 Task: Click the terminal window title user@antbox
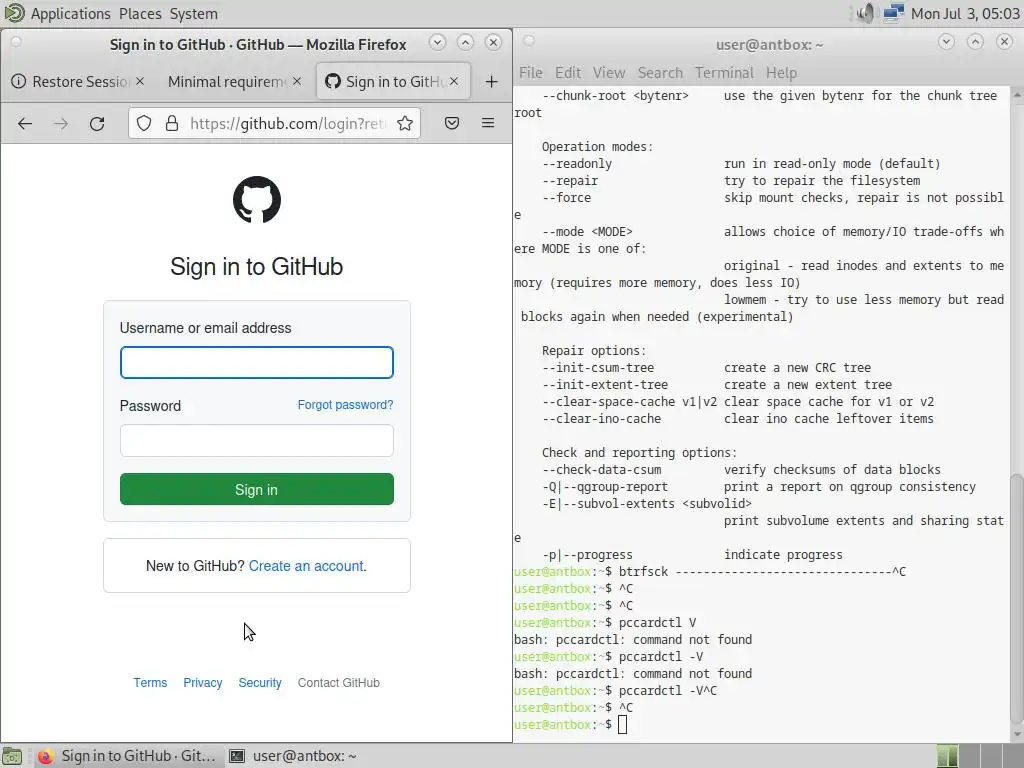(x=769, y=44)
